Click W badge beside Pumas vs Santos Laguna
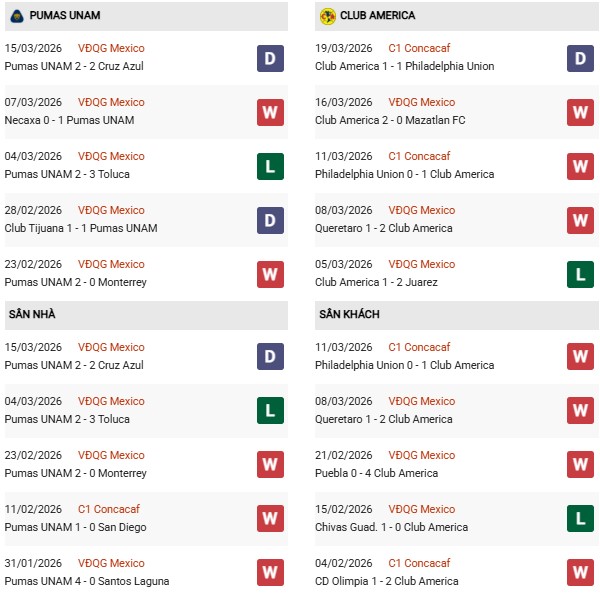The height and width of the screenshot is (595, 600). [270, 573]
